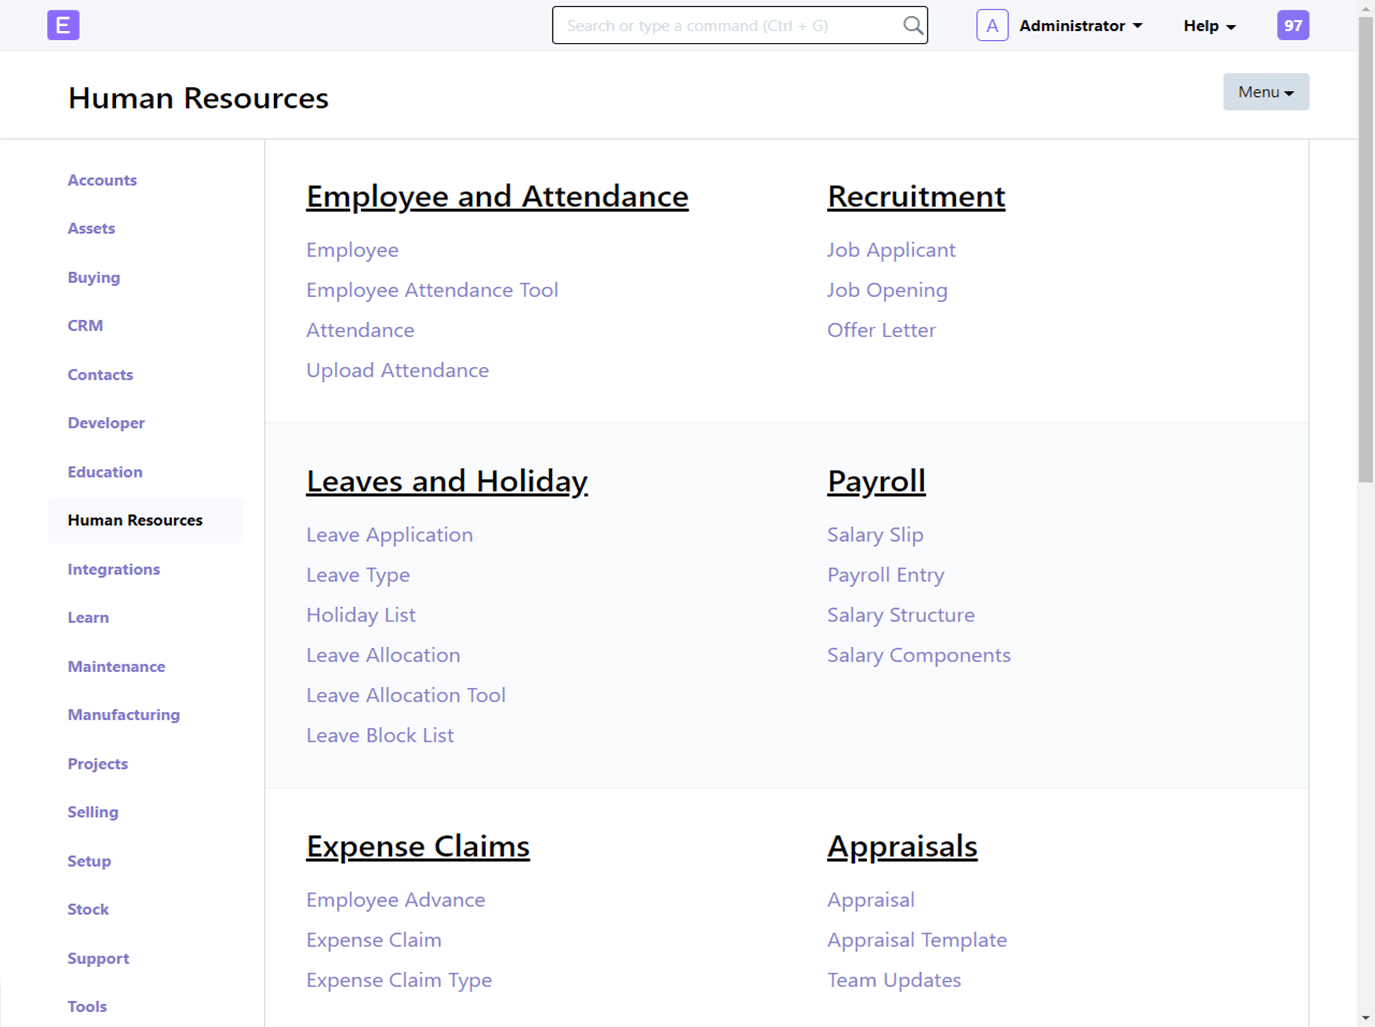The image size is (1375, 1027).
Task: Open the Leave Application list
Action: (x=389, y=534)
